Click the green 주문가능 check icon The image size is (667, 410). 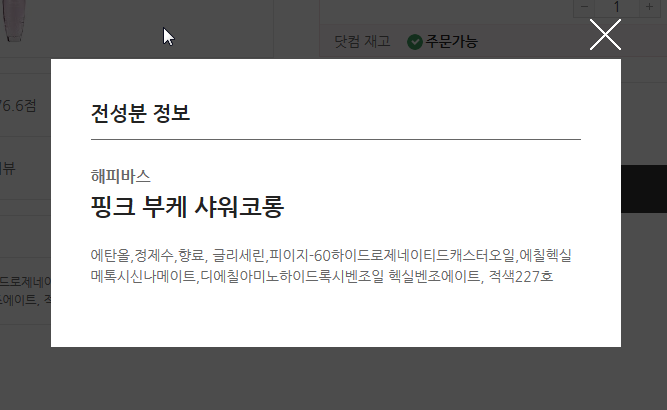(415, 42)
